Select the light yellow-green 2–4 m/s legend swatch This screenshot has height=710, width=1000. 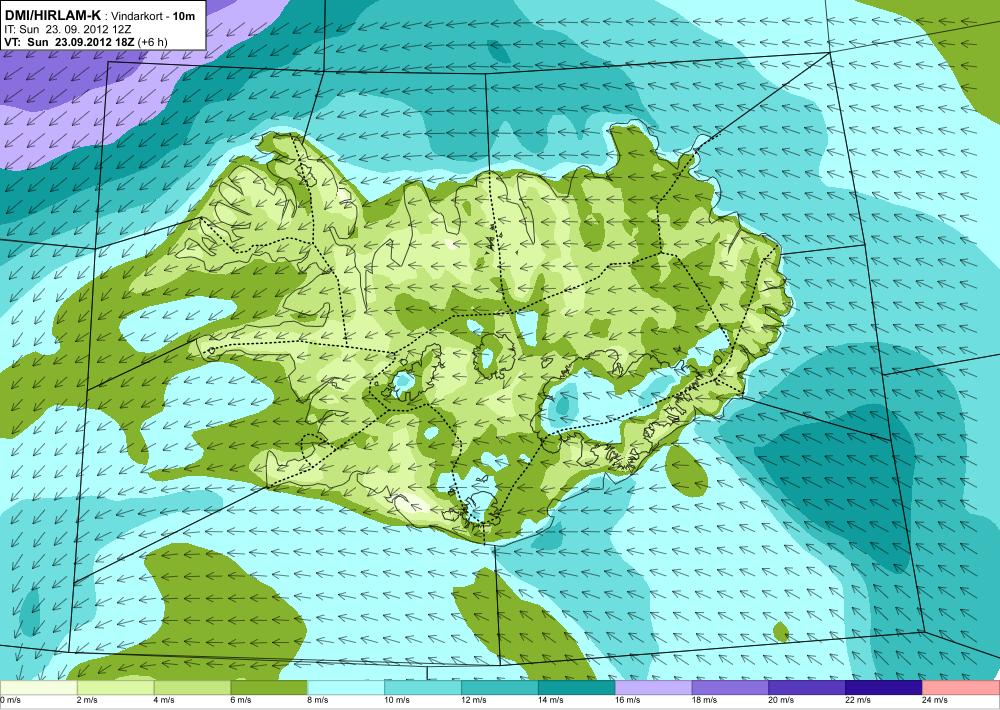point(115,688)
